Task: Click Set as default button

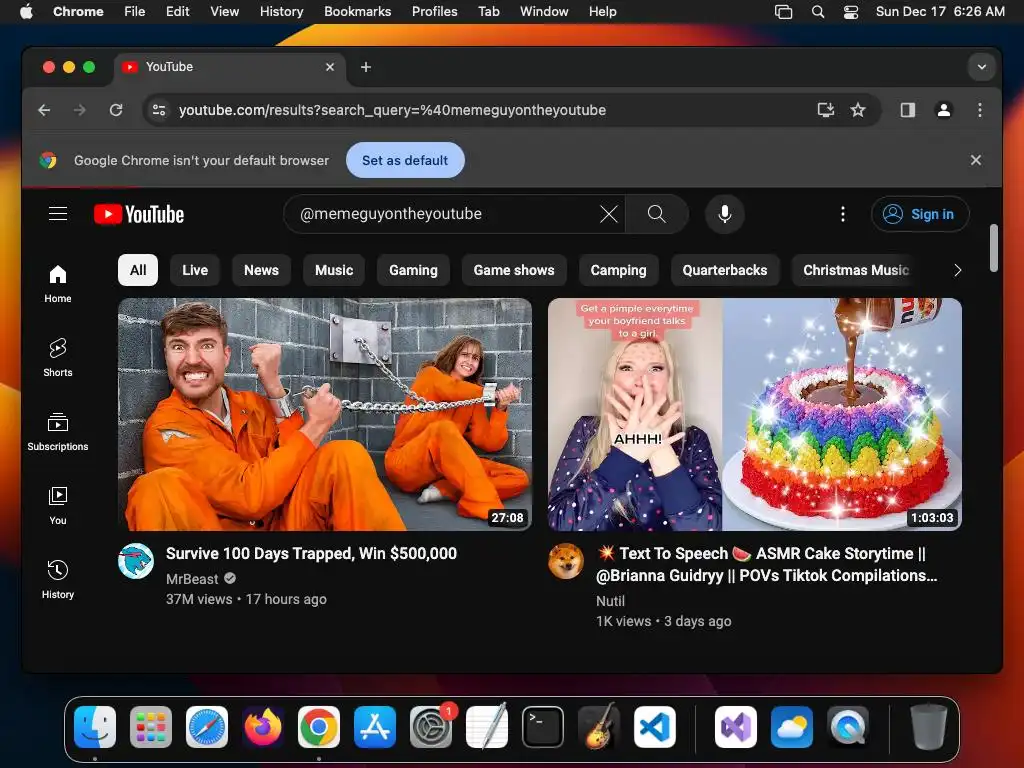Action: [405, 160]
